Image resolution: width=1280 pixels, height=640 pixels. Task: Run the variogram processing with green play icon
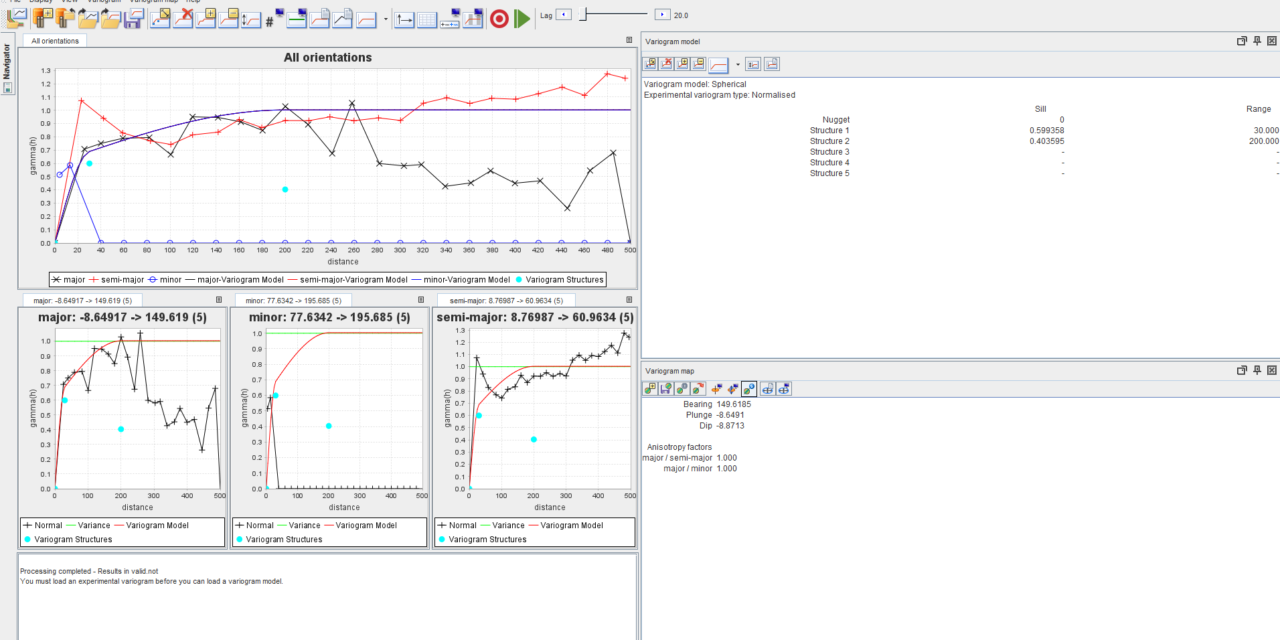[521, 18]
